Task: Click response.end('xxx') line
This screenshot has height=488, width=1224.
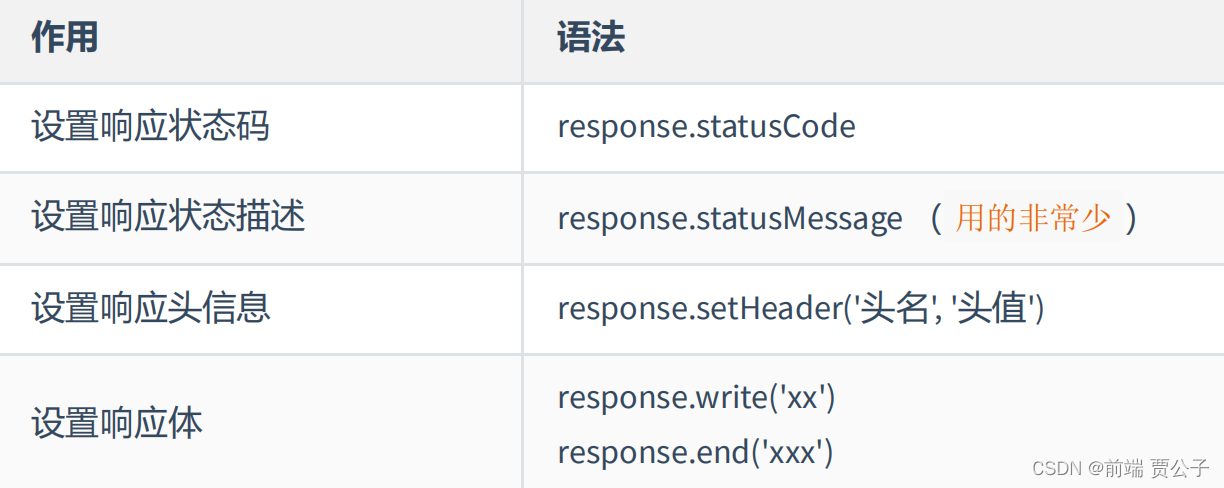Action: (x=695, y=452)
